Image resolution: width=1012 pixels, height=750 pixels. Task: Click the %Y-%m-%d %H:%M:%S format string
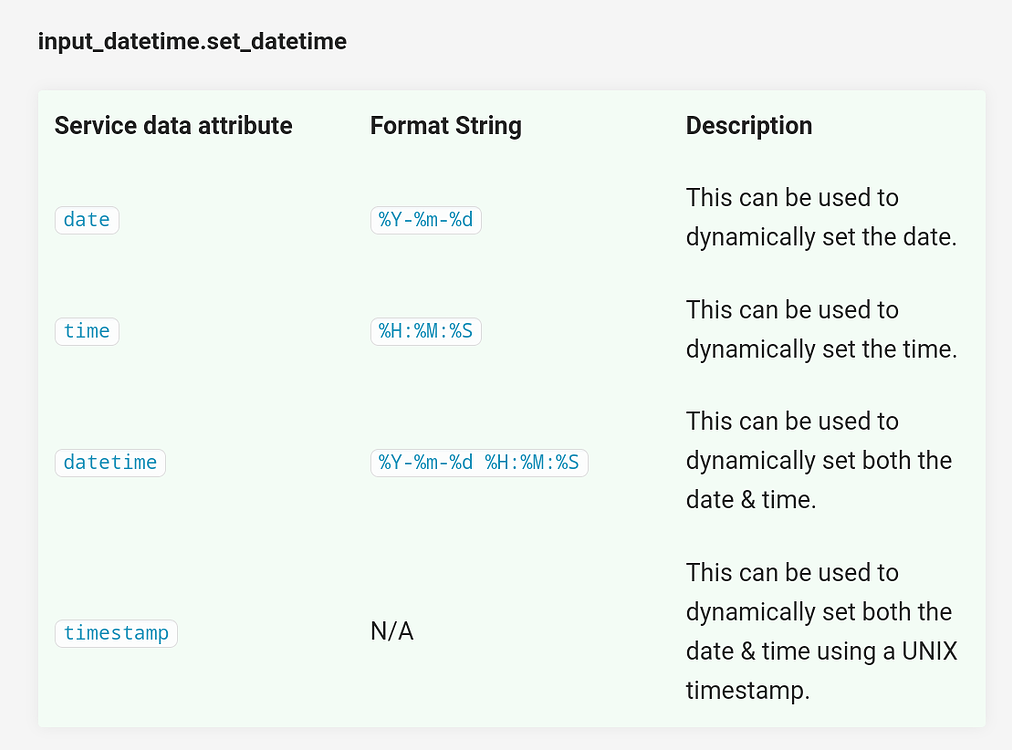coord(479,463)
